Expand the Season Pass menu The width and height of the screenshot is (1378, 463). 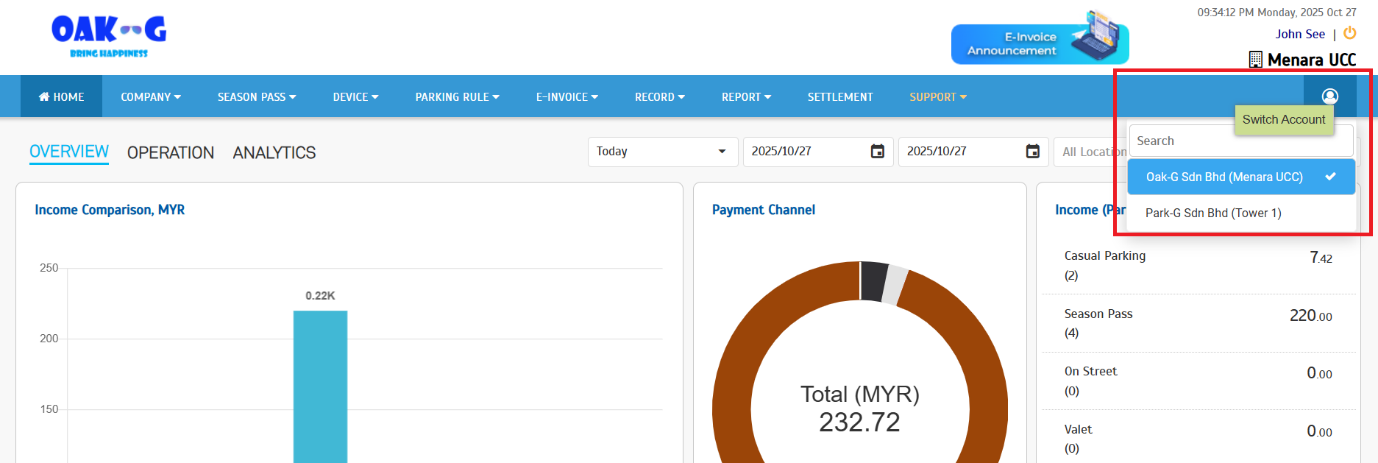[257, 97]
